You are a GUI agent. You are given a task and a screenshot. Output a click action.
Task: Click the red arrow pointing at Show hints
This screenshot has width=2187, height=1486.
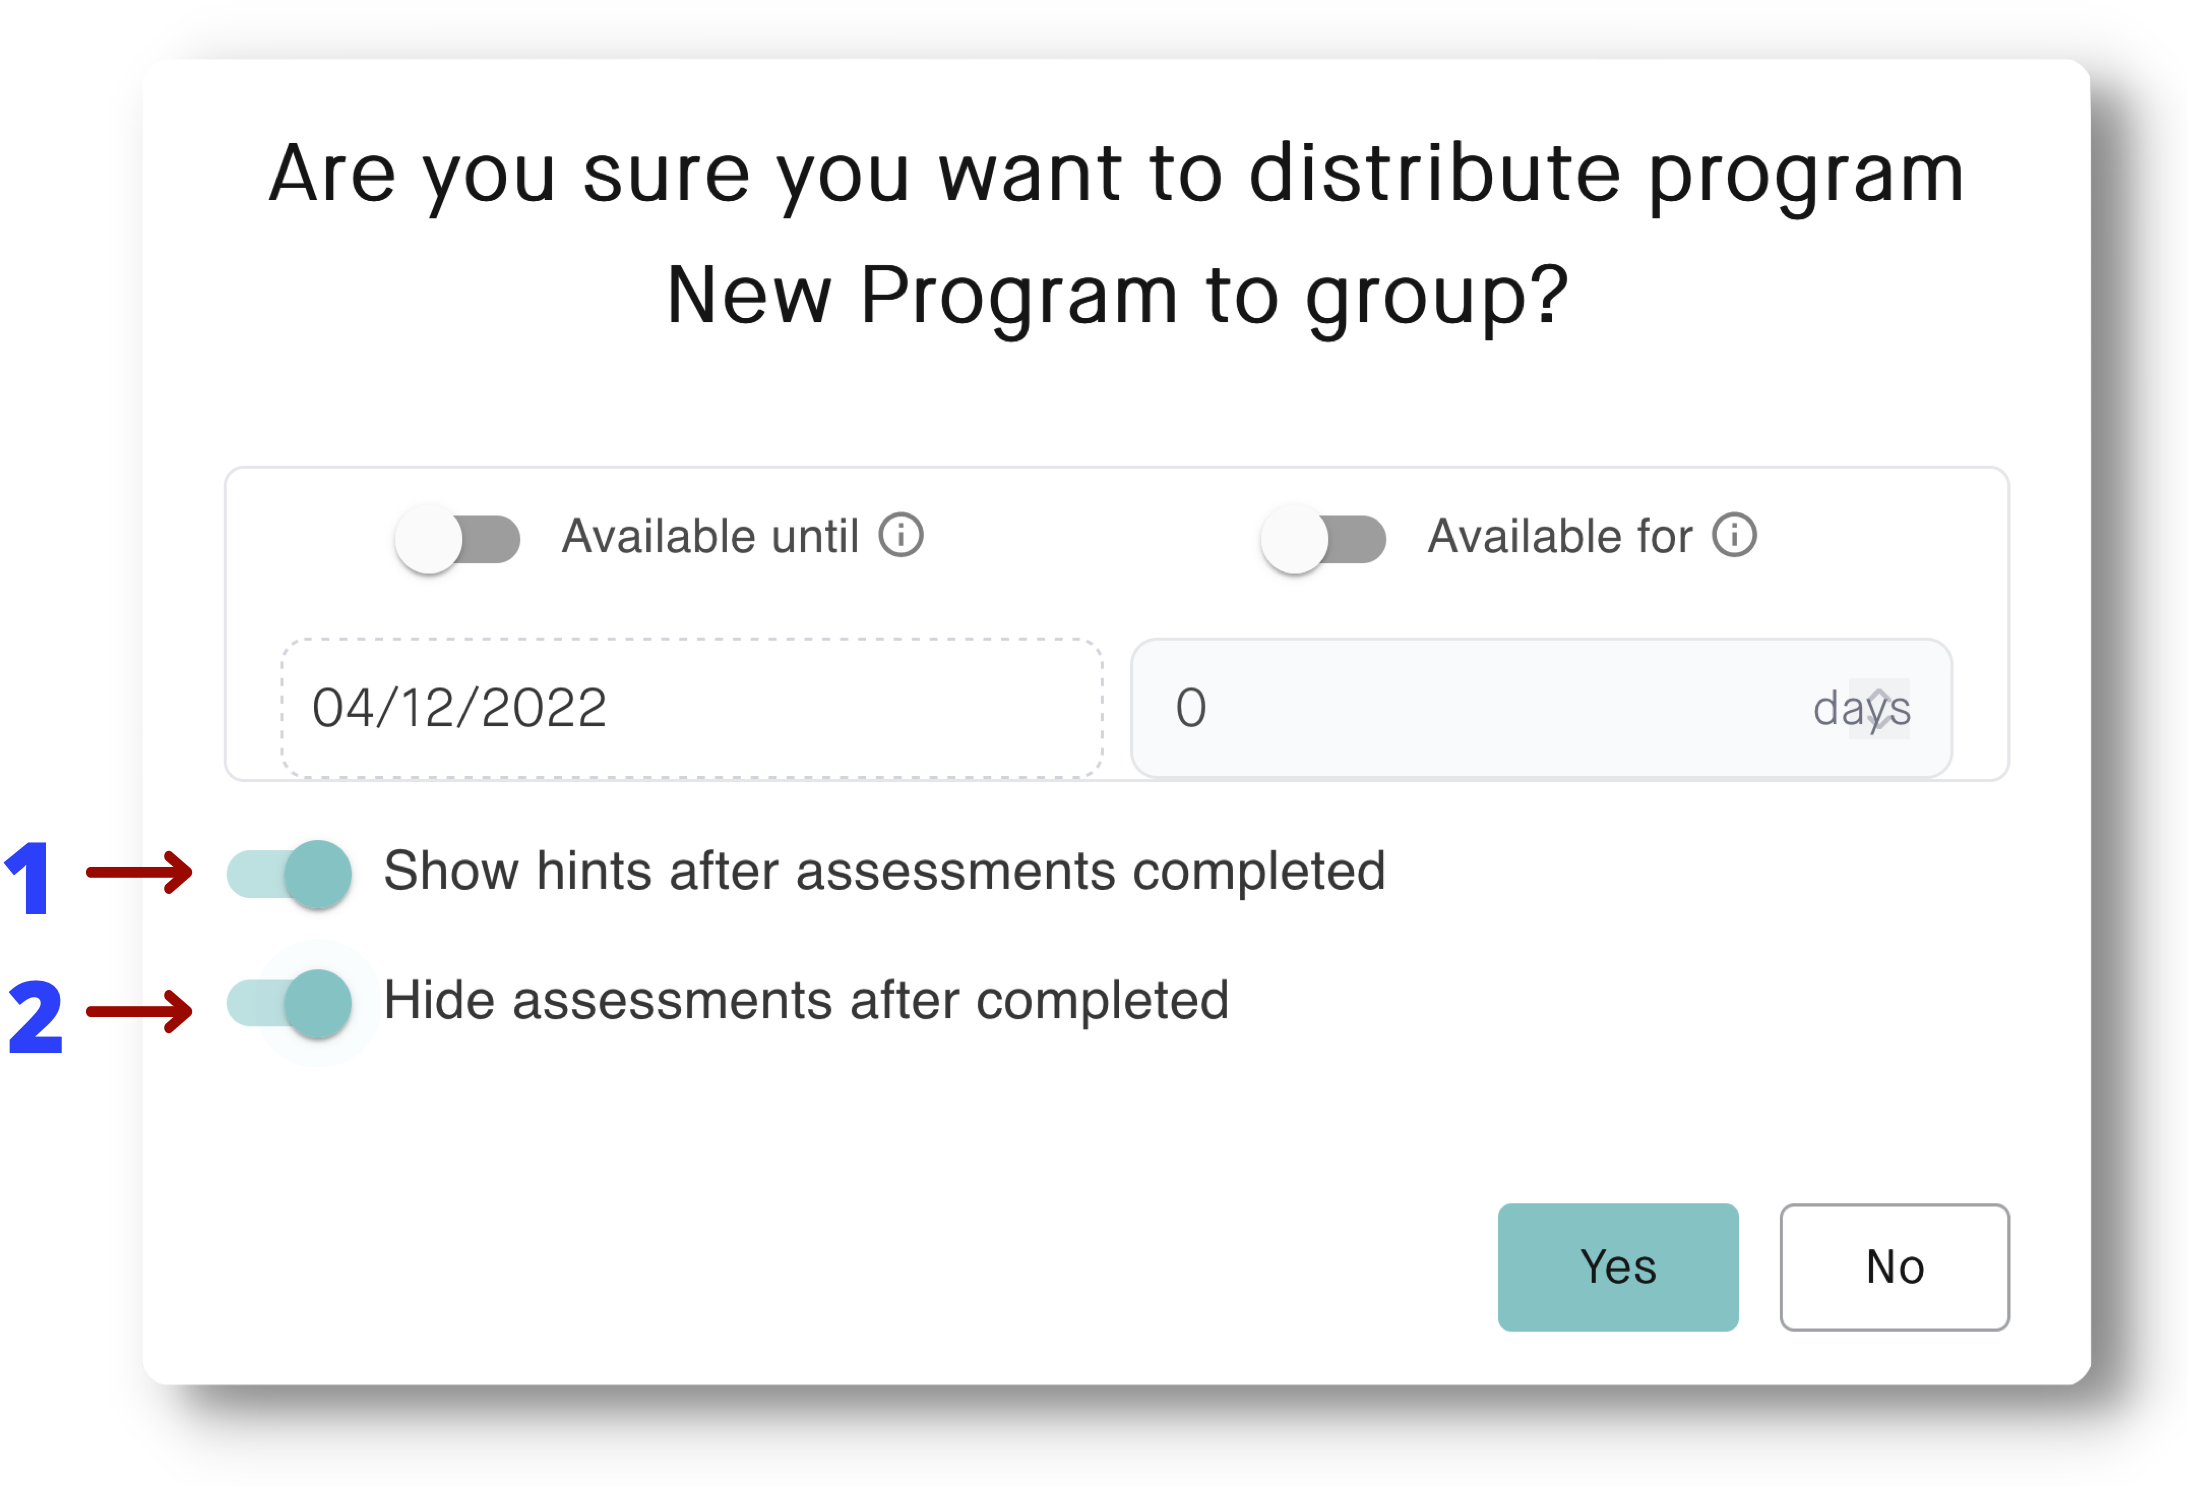click(x=139, y=872)
